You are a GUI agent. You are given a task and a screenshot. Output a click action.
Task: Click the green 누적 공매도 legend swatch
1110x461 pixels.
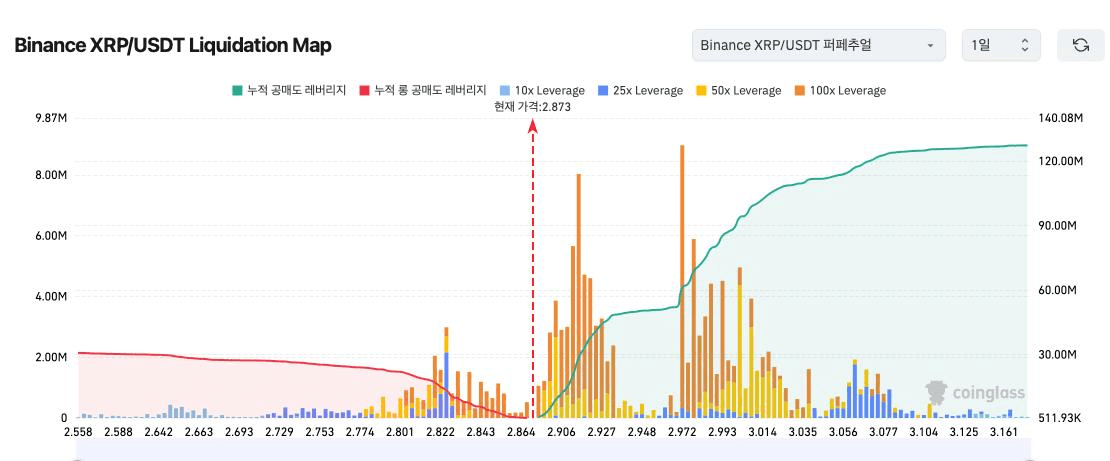coord(237,91)
